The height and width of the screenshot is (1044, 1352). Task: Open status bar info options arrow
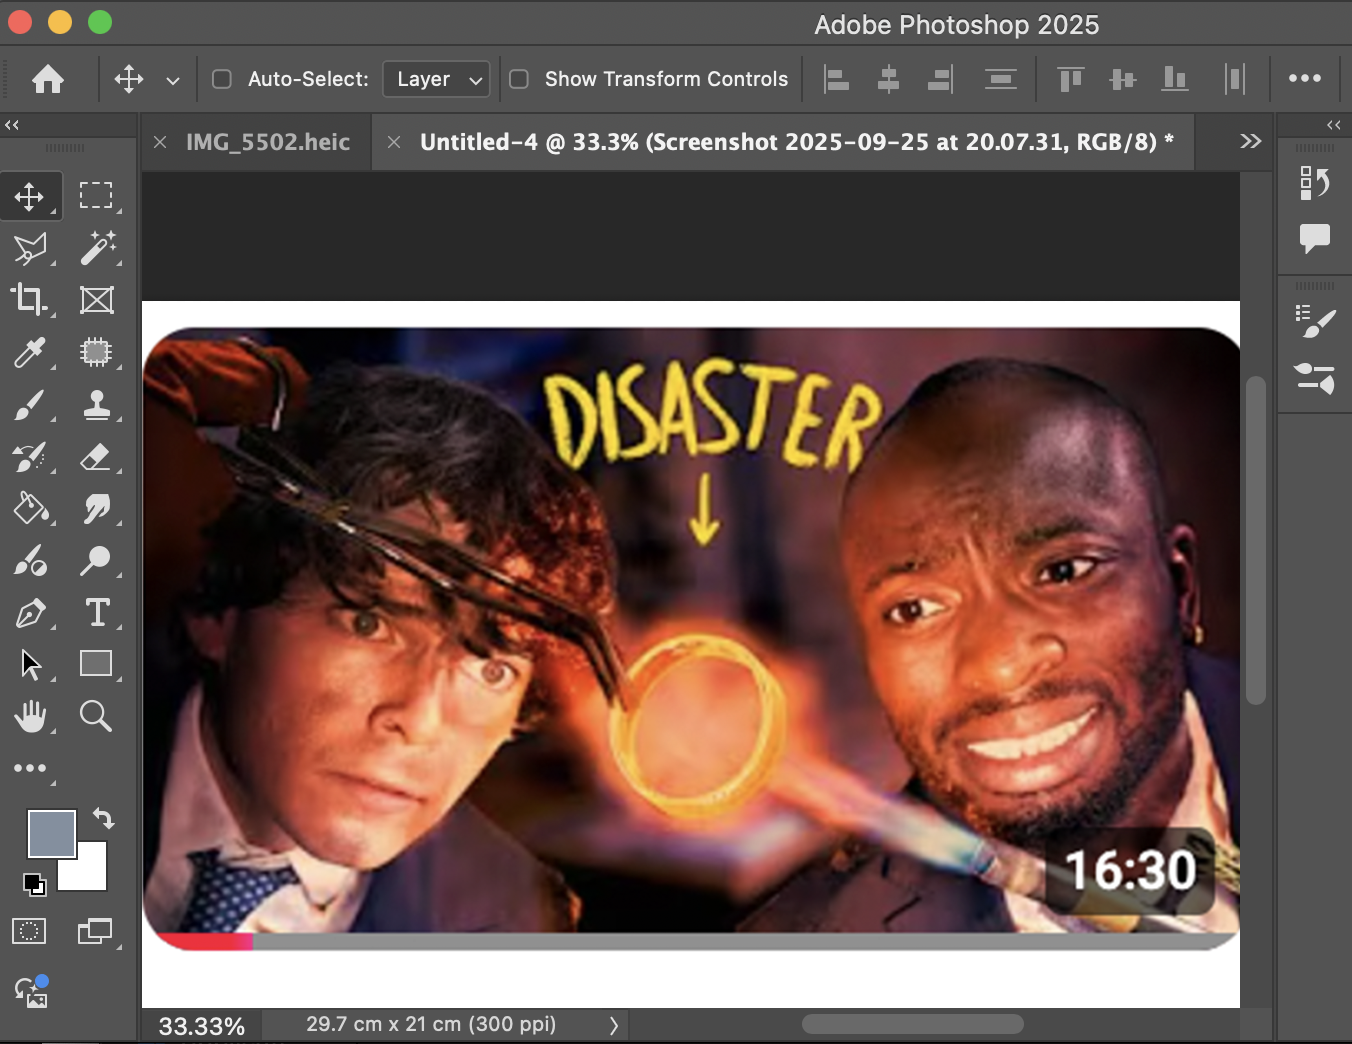point(614,1025)
